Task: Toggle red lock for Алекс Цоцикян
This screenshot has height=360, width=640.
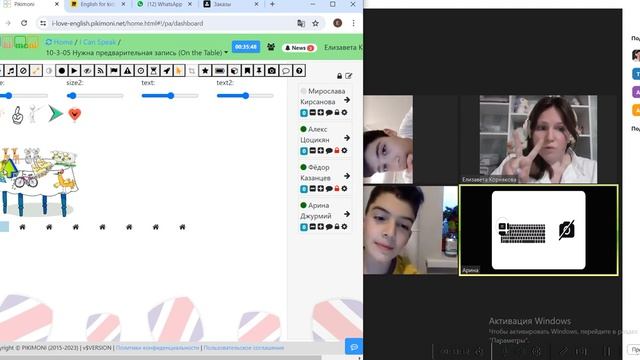Action: click(337, 151)
